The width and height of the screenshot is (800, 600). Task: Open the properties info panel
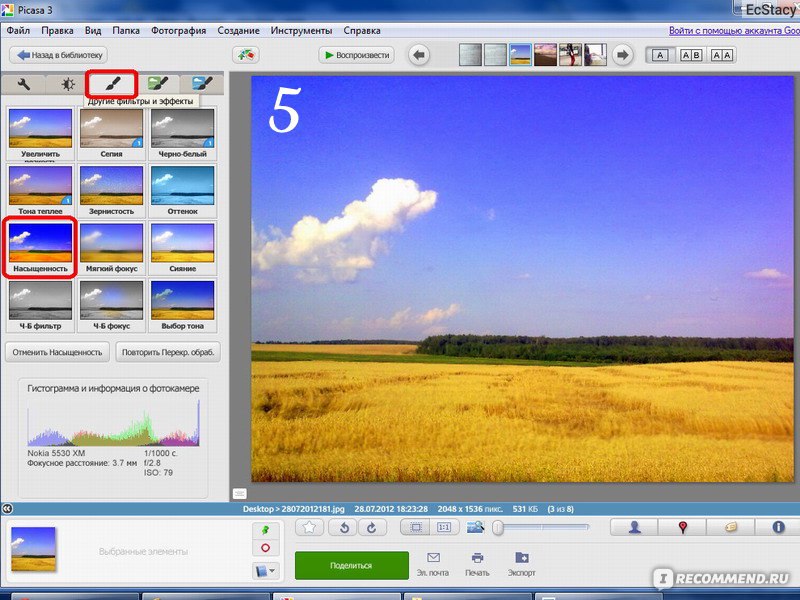(778, 527)
